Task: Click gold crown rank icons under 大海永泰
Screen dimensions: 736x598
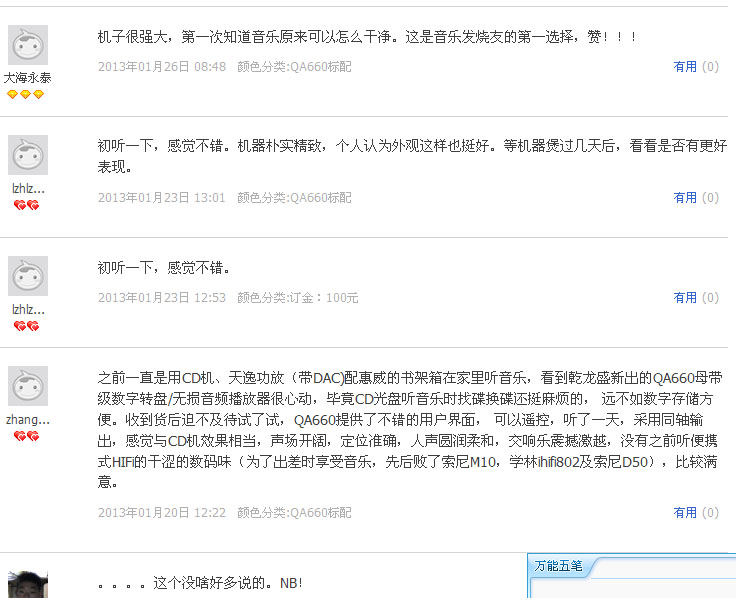Action: (x=26, y=94)
